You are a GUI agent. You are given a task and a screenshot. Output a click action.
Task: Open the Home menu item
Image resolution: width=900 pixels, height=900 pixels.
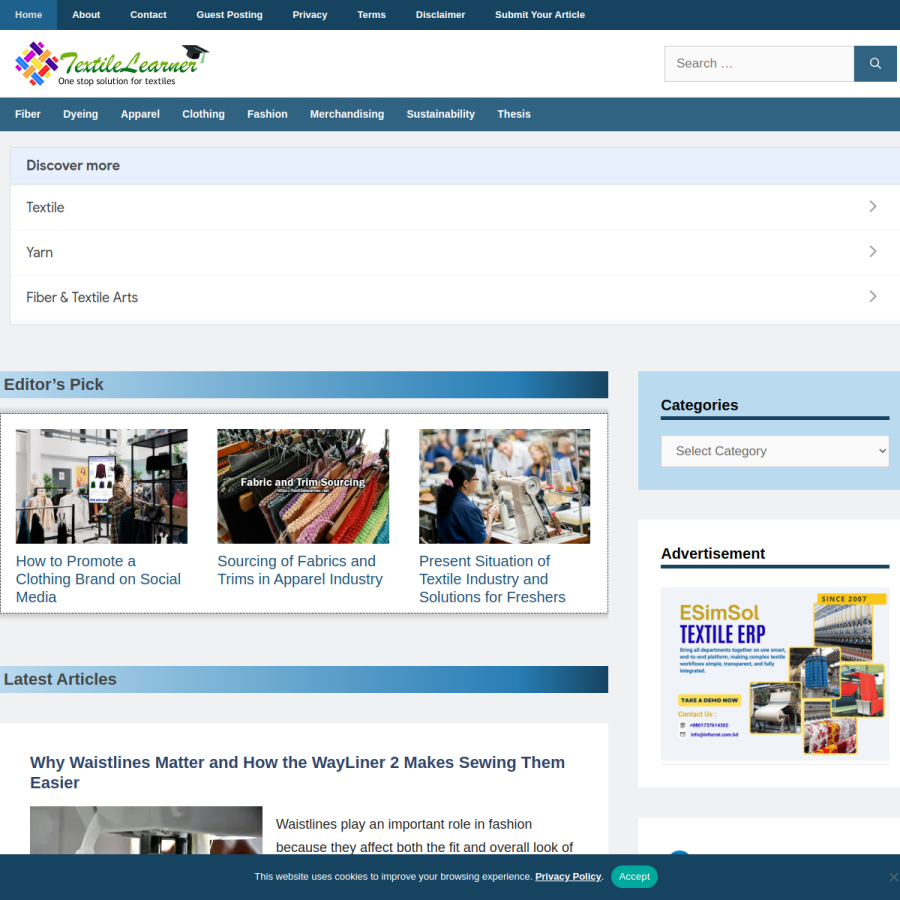pyautogui.click(x=28, y=15)
